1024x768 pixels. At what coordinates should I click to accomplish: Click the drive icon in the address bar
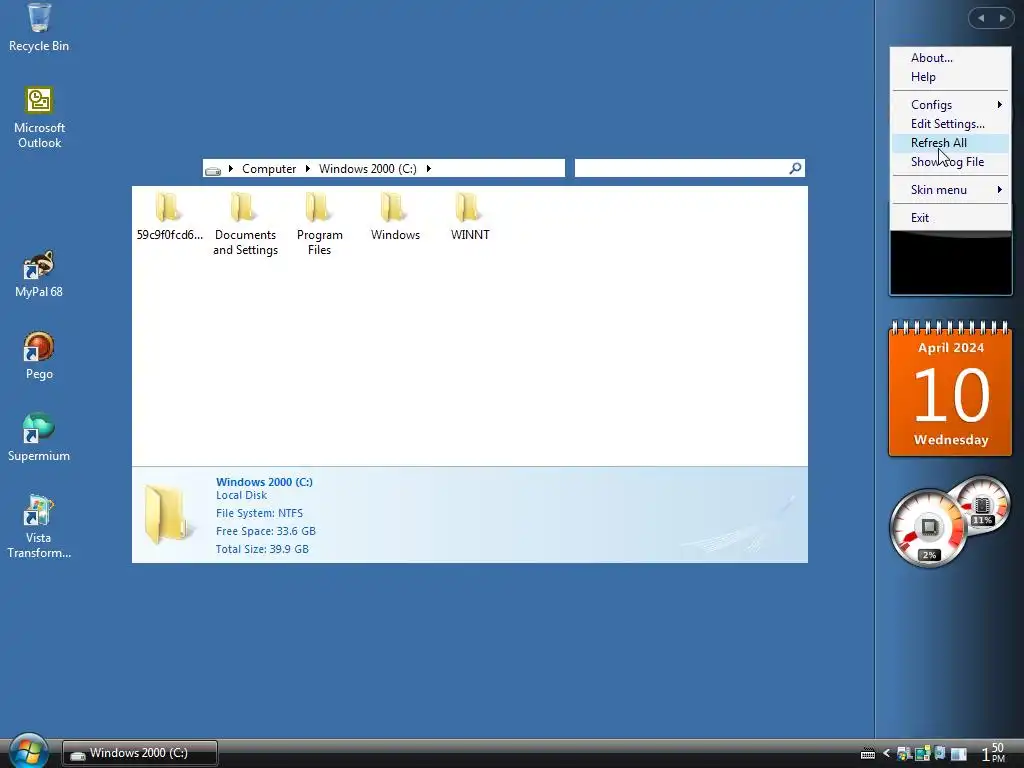tap(213, 170)
